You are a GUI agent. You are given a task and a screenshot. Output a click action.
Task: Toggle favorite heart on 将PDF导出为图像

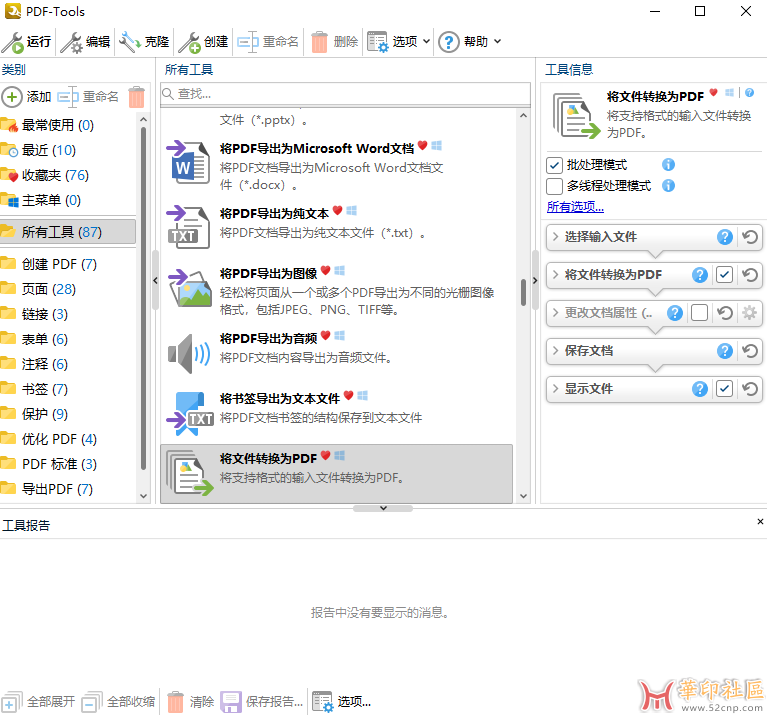click(x=325, y=270)
